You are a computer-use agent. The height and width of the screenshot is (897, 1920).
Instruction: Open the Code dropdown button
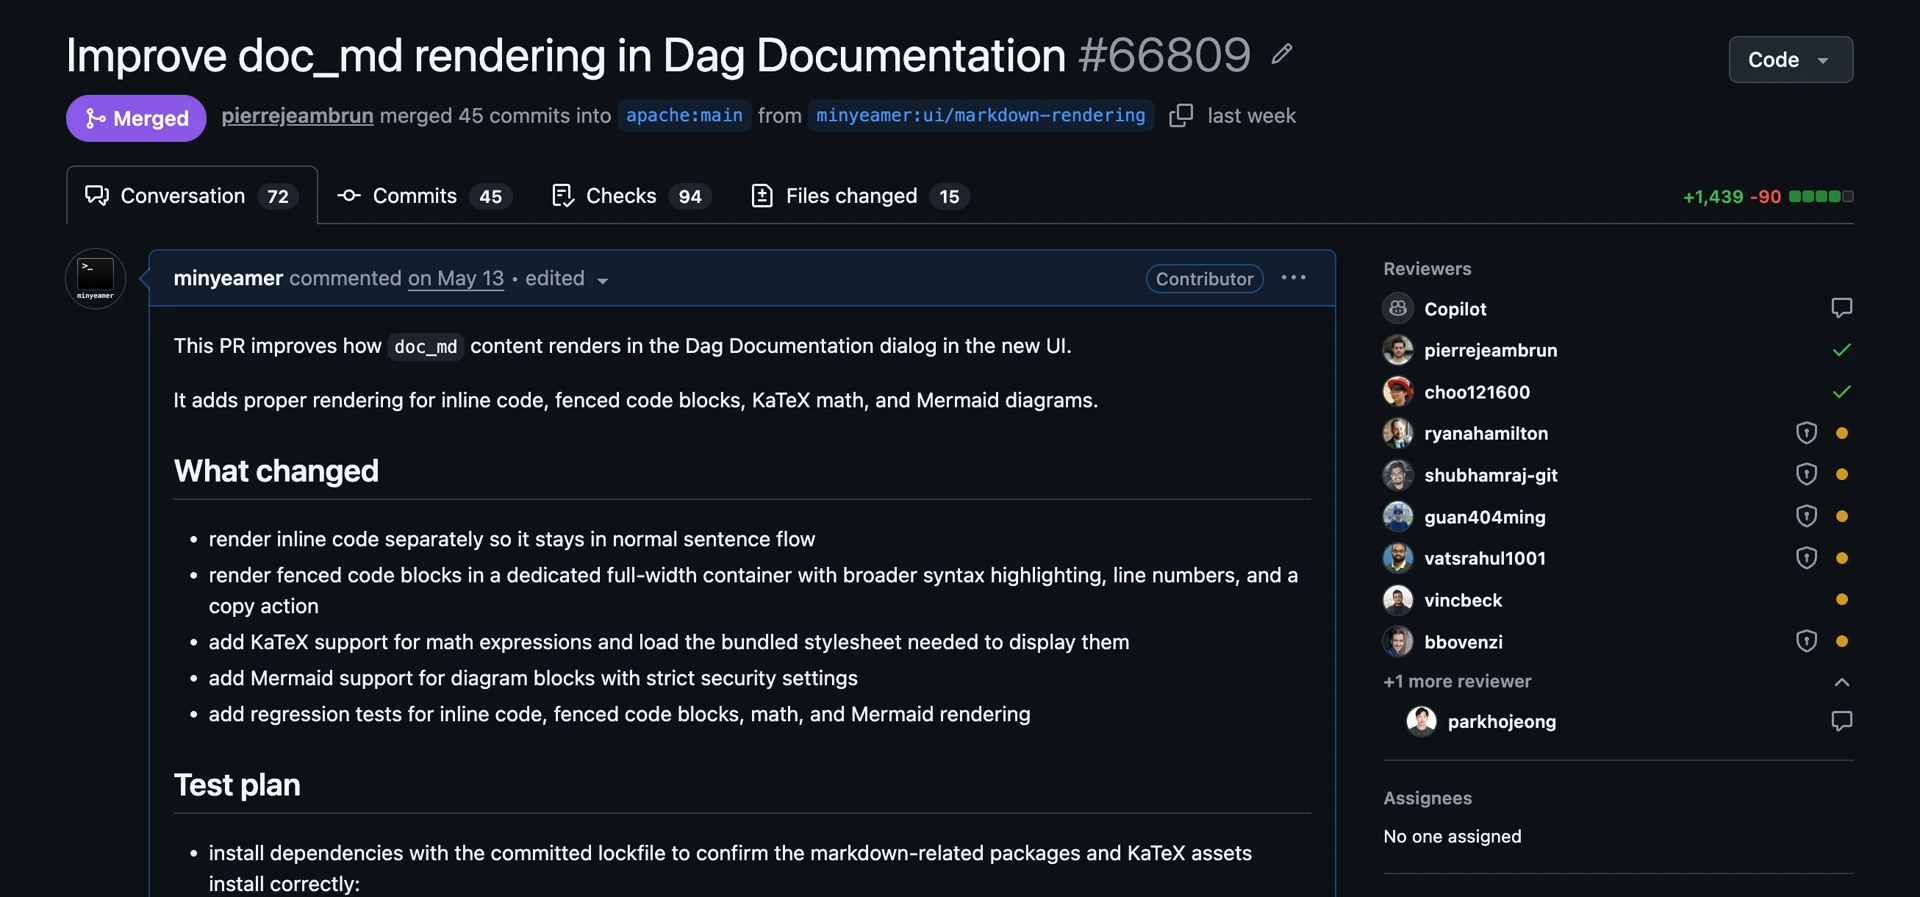point(1790,60)
